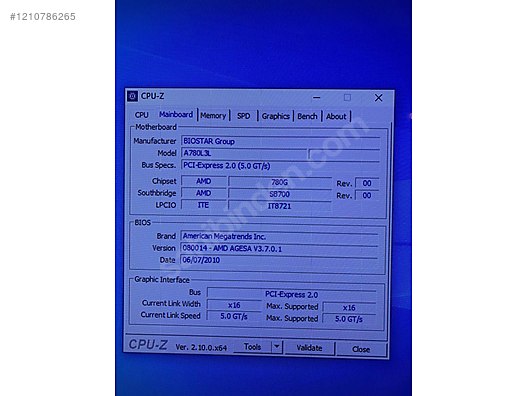Click Current Link Width value x16

coord(234,305)
